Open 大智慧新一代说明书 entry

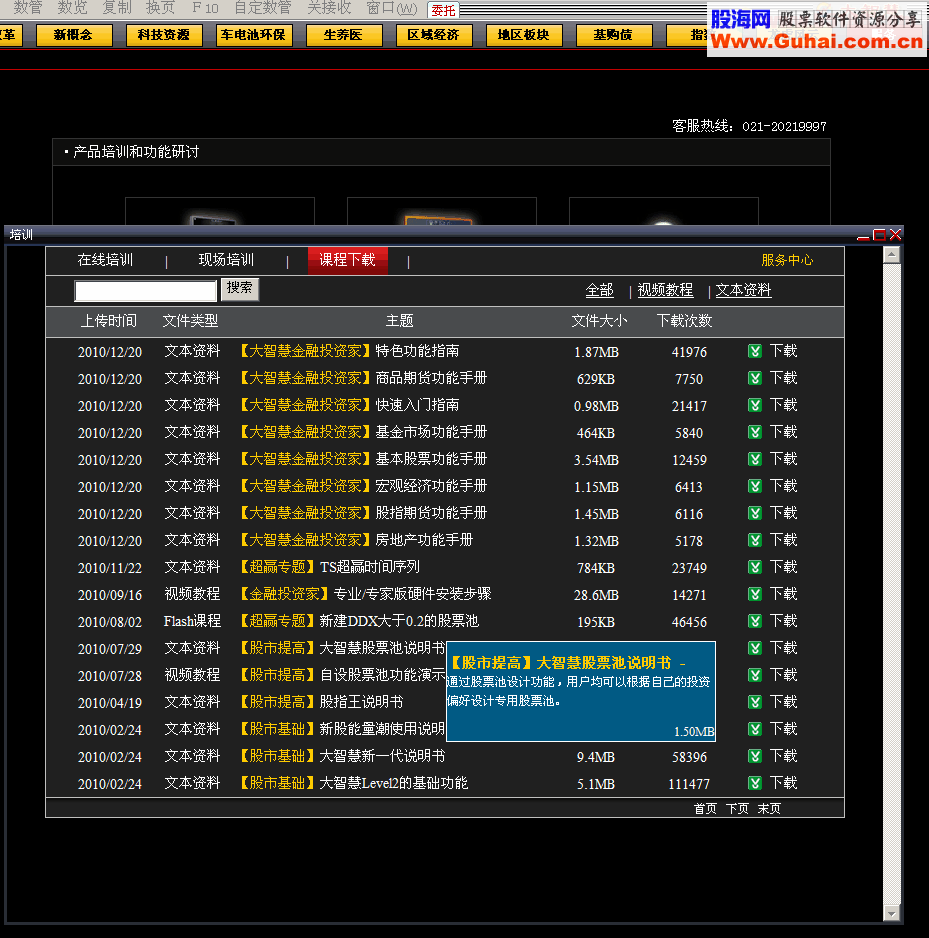[x=342, y=756]
